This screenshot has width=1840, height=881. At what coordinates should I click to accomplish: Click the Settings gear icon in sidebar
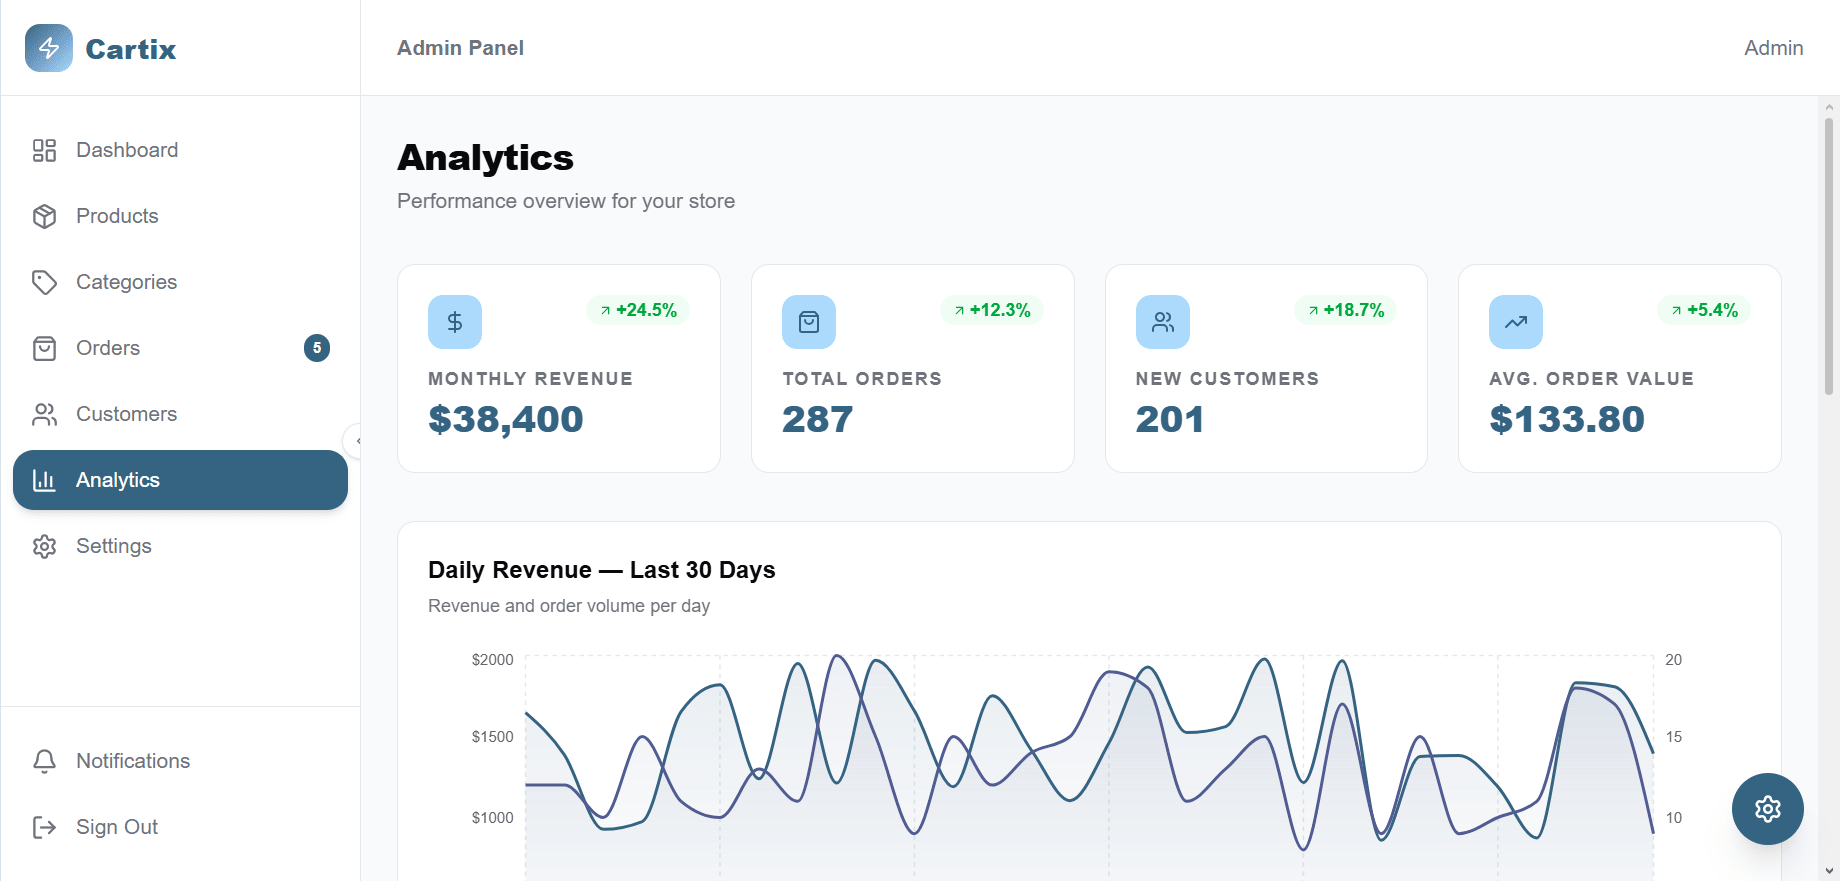point(44,546)
